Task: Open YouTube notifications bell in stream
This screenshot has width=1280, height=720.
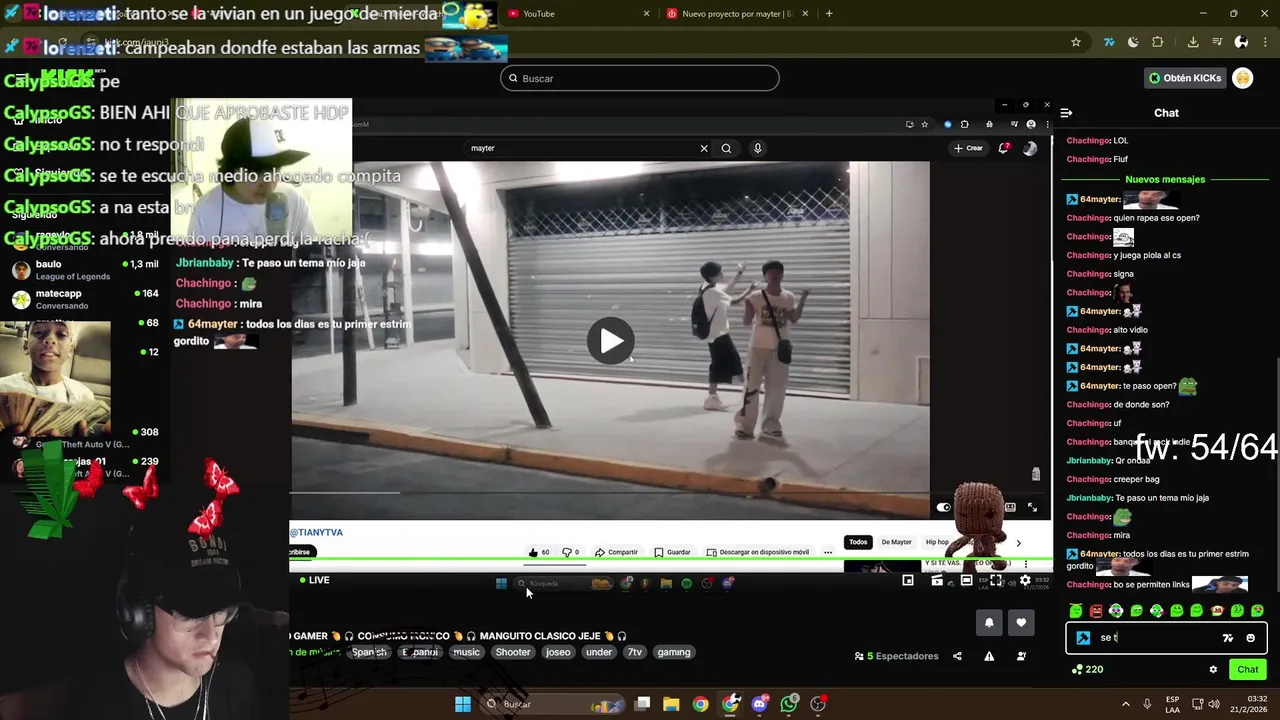Action: tap(1003, 148)
